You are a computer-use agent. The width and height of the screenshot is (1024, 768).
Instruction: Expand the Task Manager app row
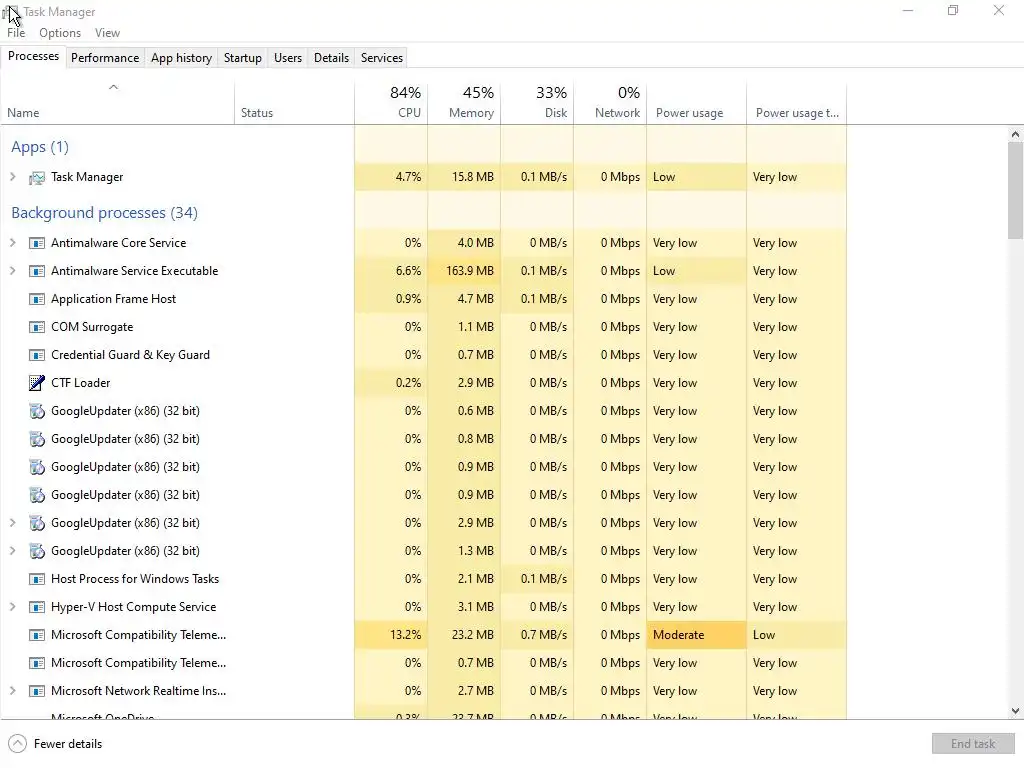[x=12, y=176]
